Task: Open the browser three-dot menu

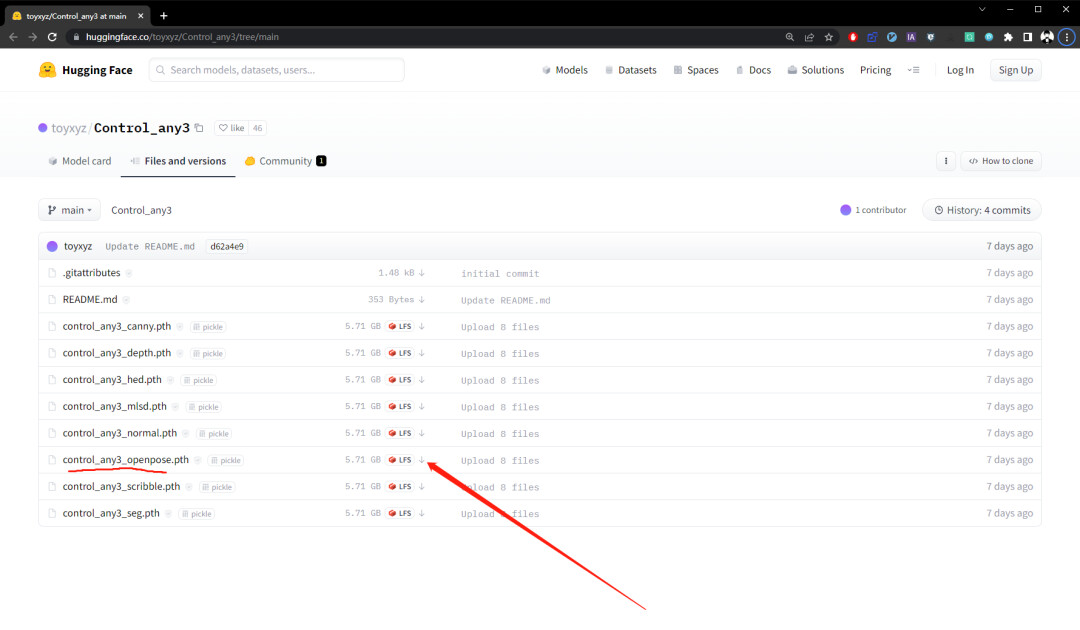Action: (1067, 37)
